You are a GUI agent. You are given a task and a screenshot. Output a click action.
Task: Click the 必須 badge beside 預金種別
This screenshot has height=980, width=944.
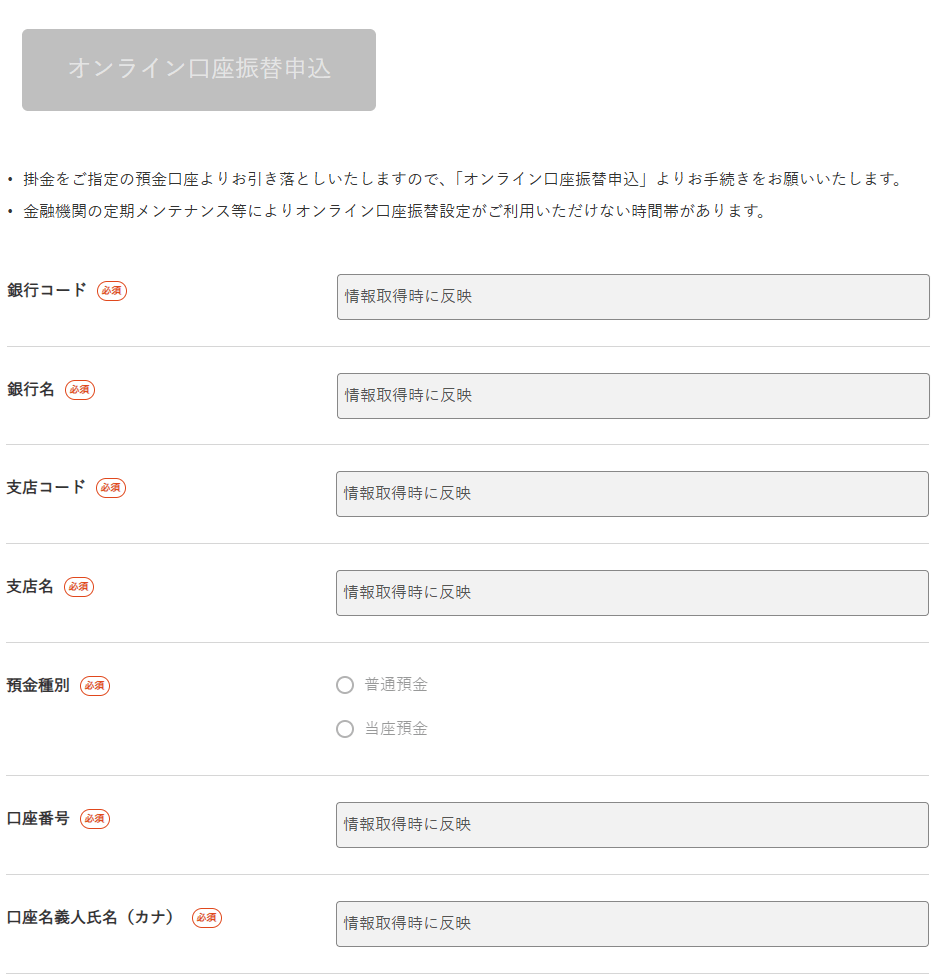tap(95, 686)
